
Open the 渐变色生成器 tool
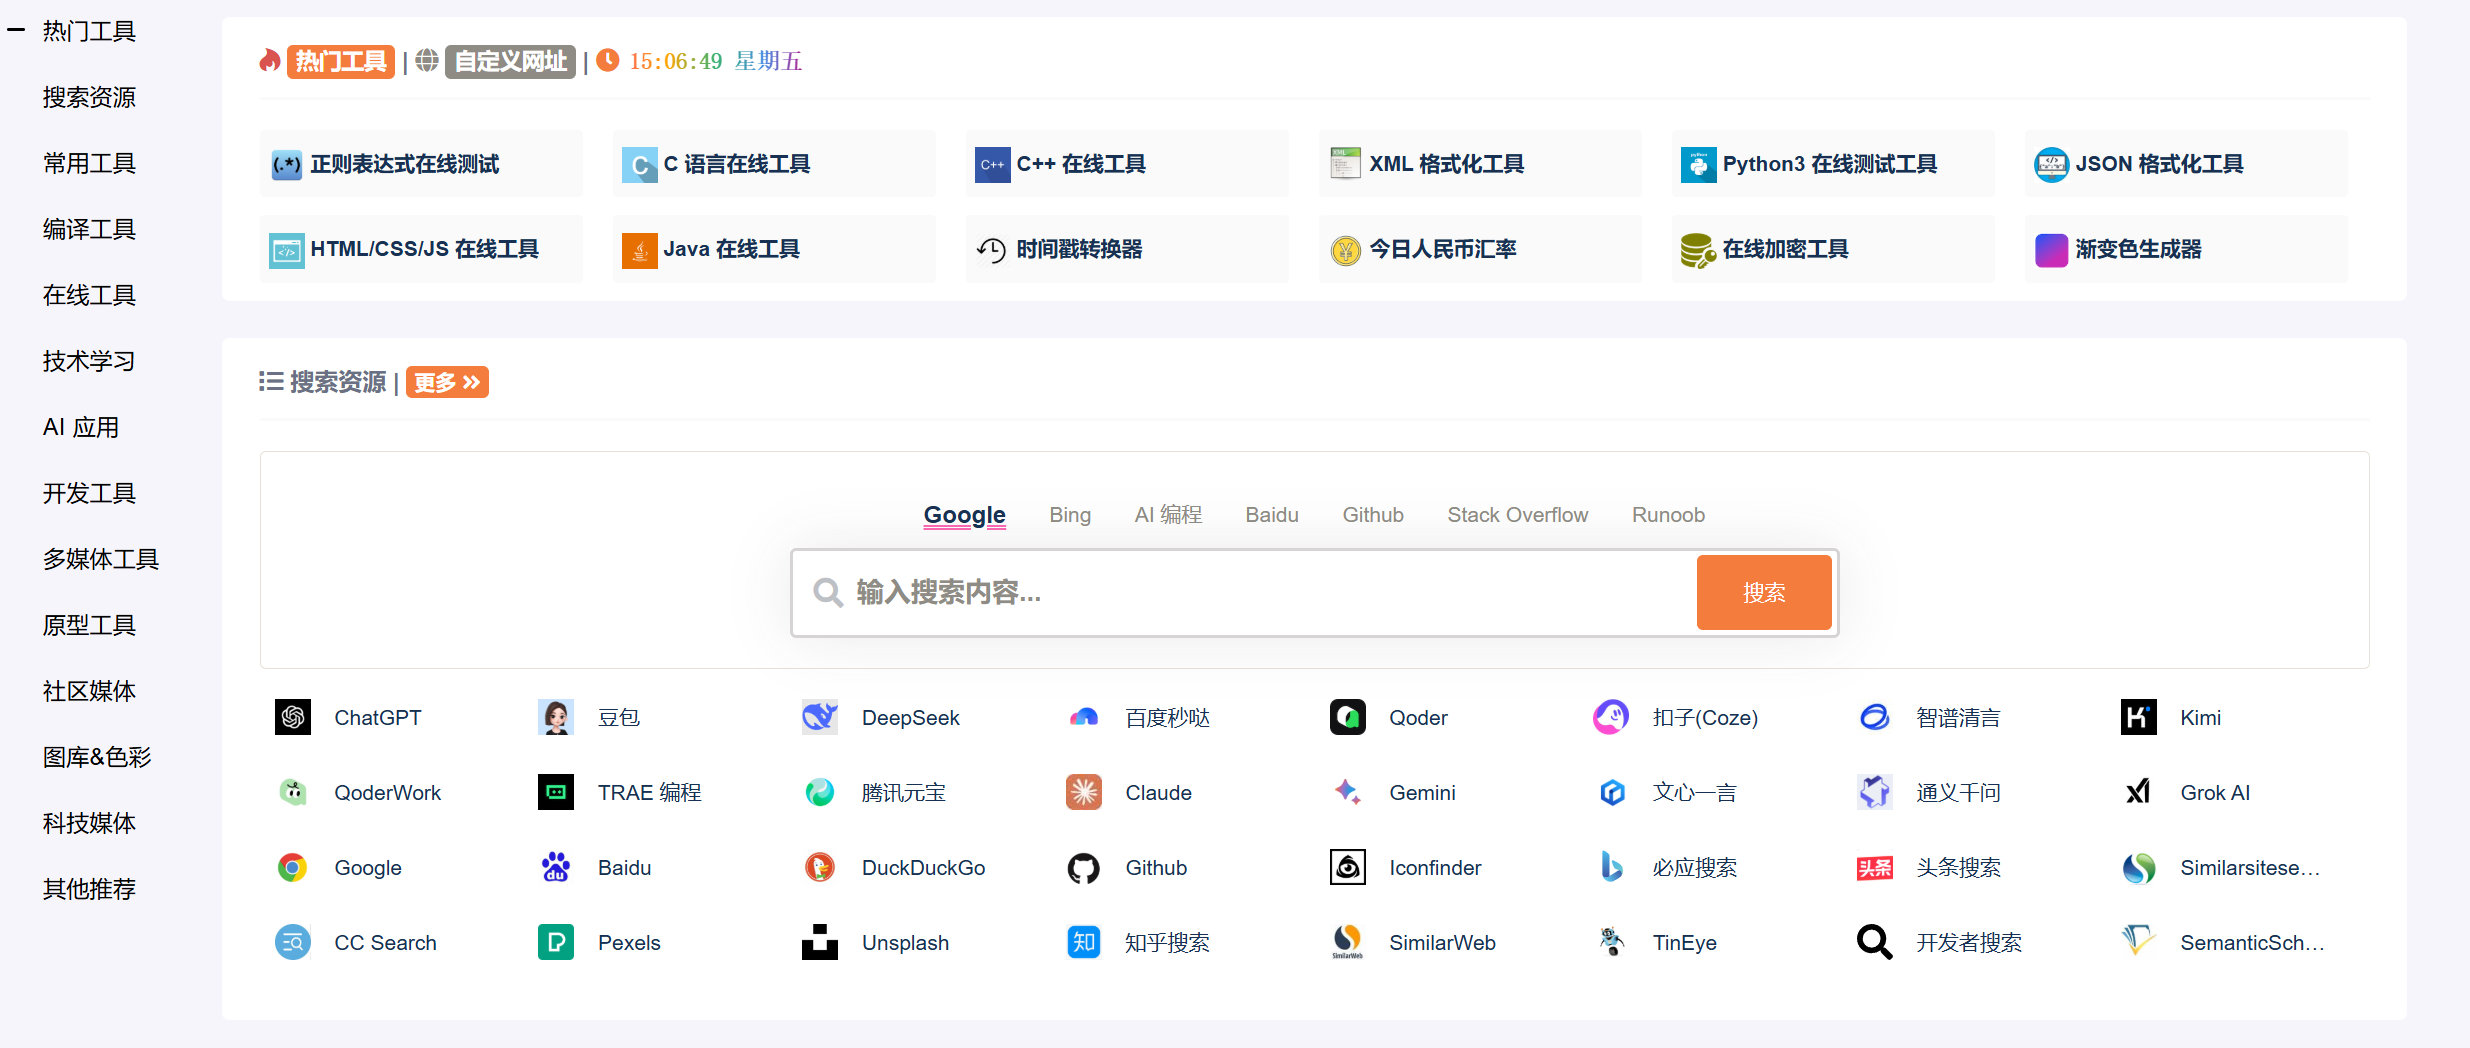2186,248
